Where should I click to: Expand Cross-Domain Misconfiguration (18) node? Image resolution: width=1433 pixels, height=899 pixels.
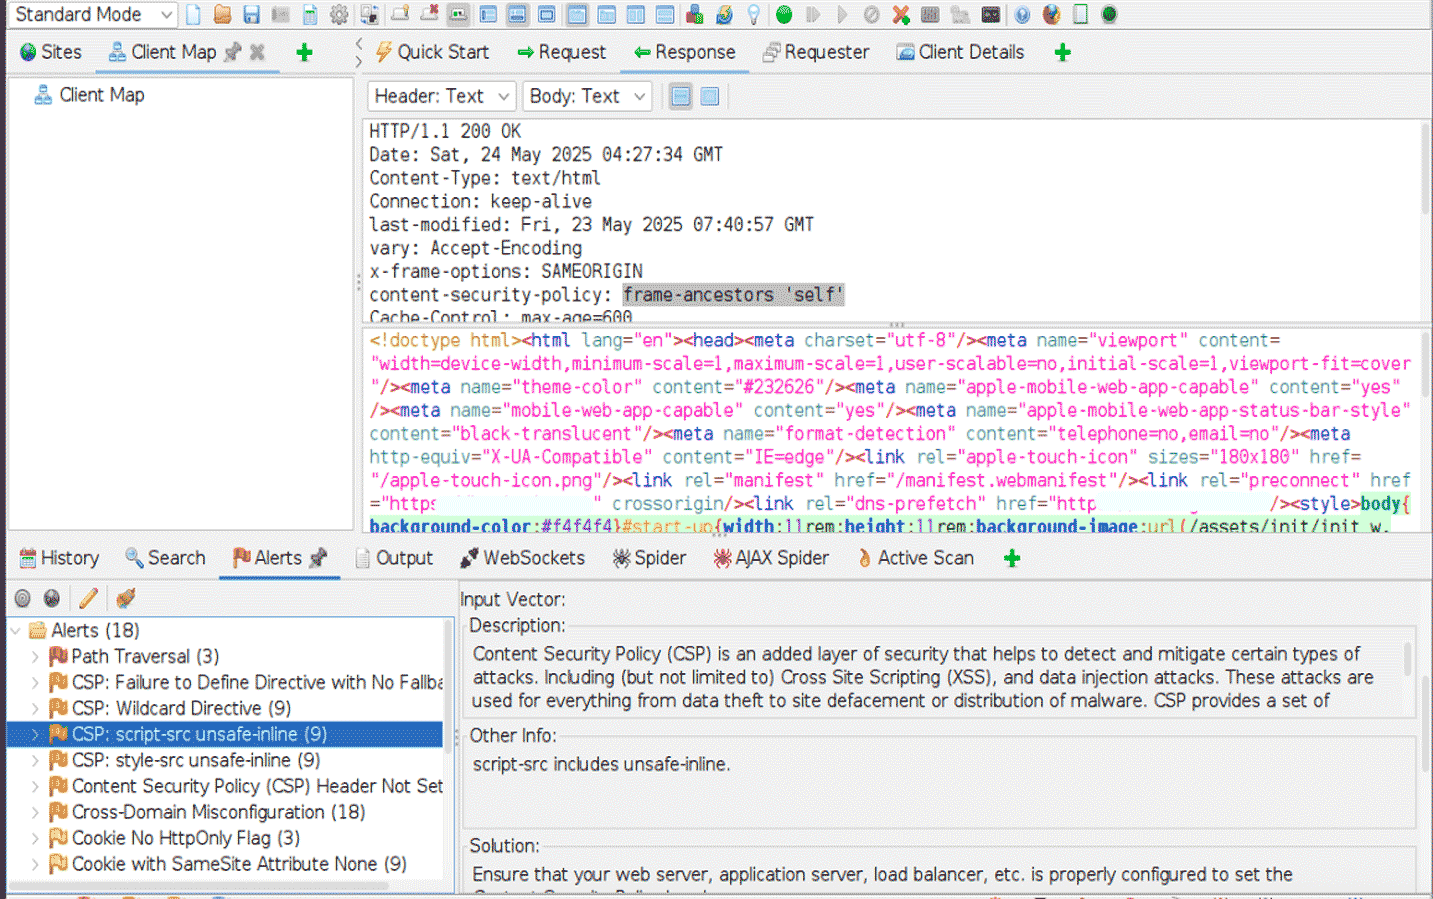point(35,812)
